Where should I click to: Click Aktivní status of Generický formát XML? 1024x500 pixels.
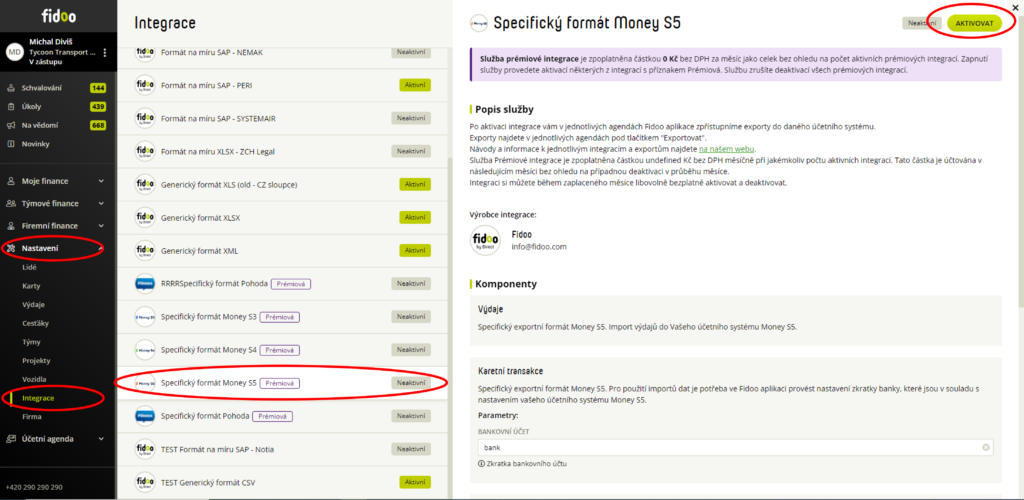pos(415,251)
